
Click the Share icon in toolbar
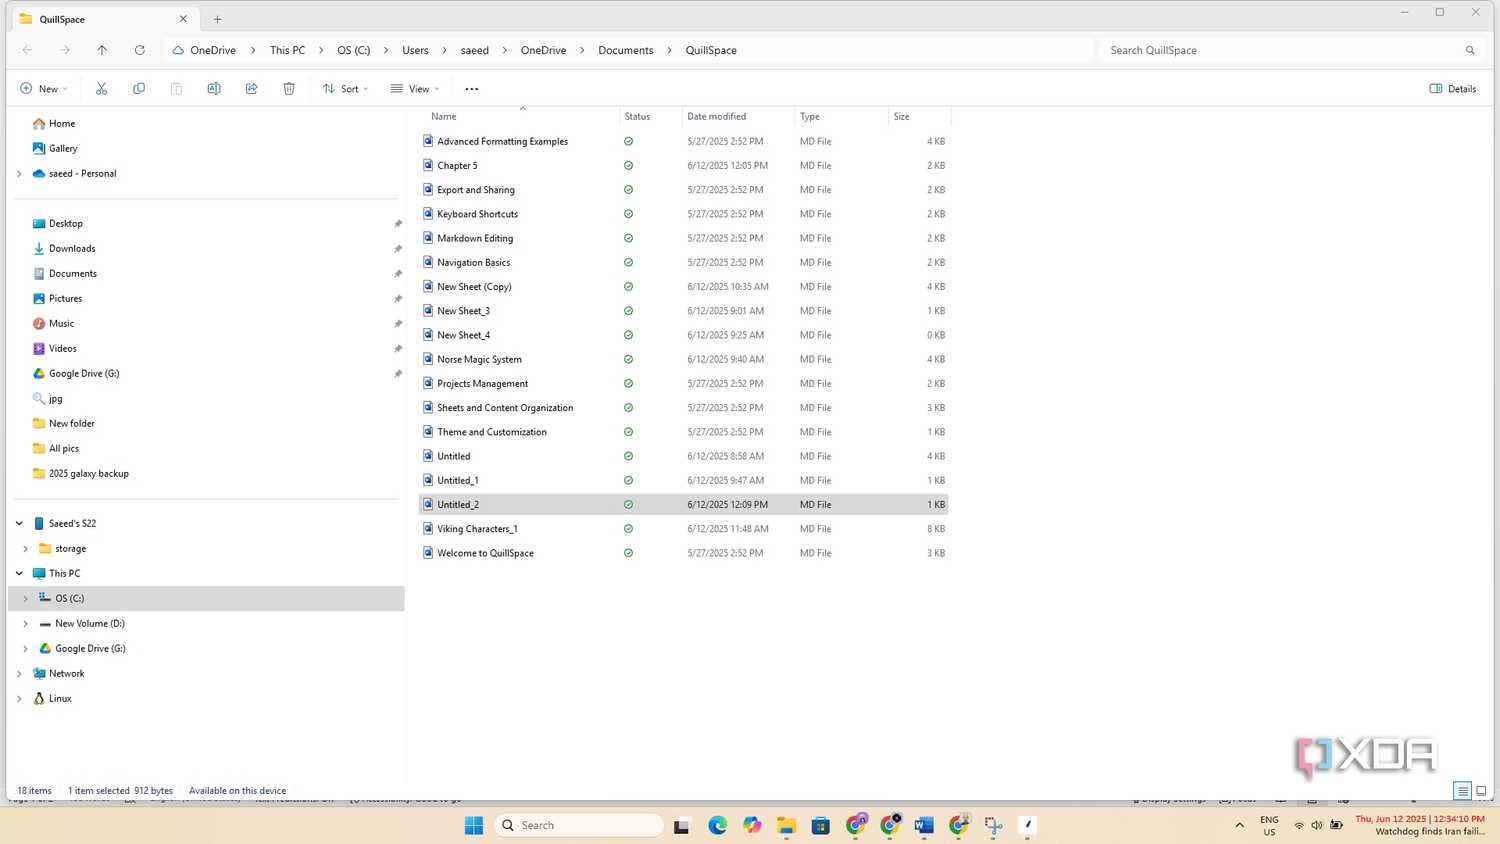tap(251, 89)
